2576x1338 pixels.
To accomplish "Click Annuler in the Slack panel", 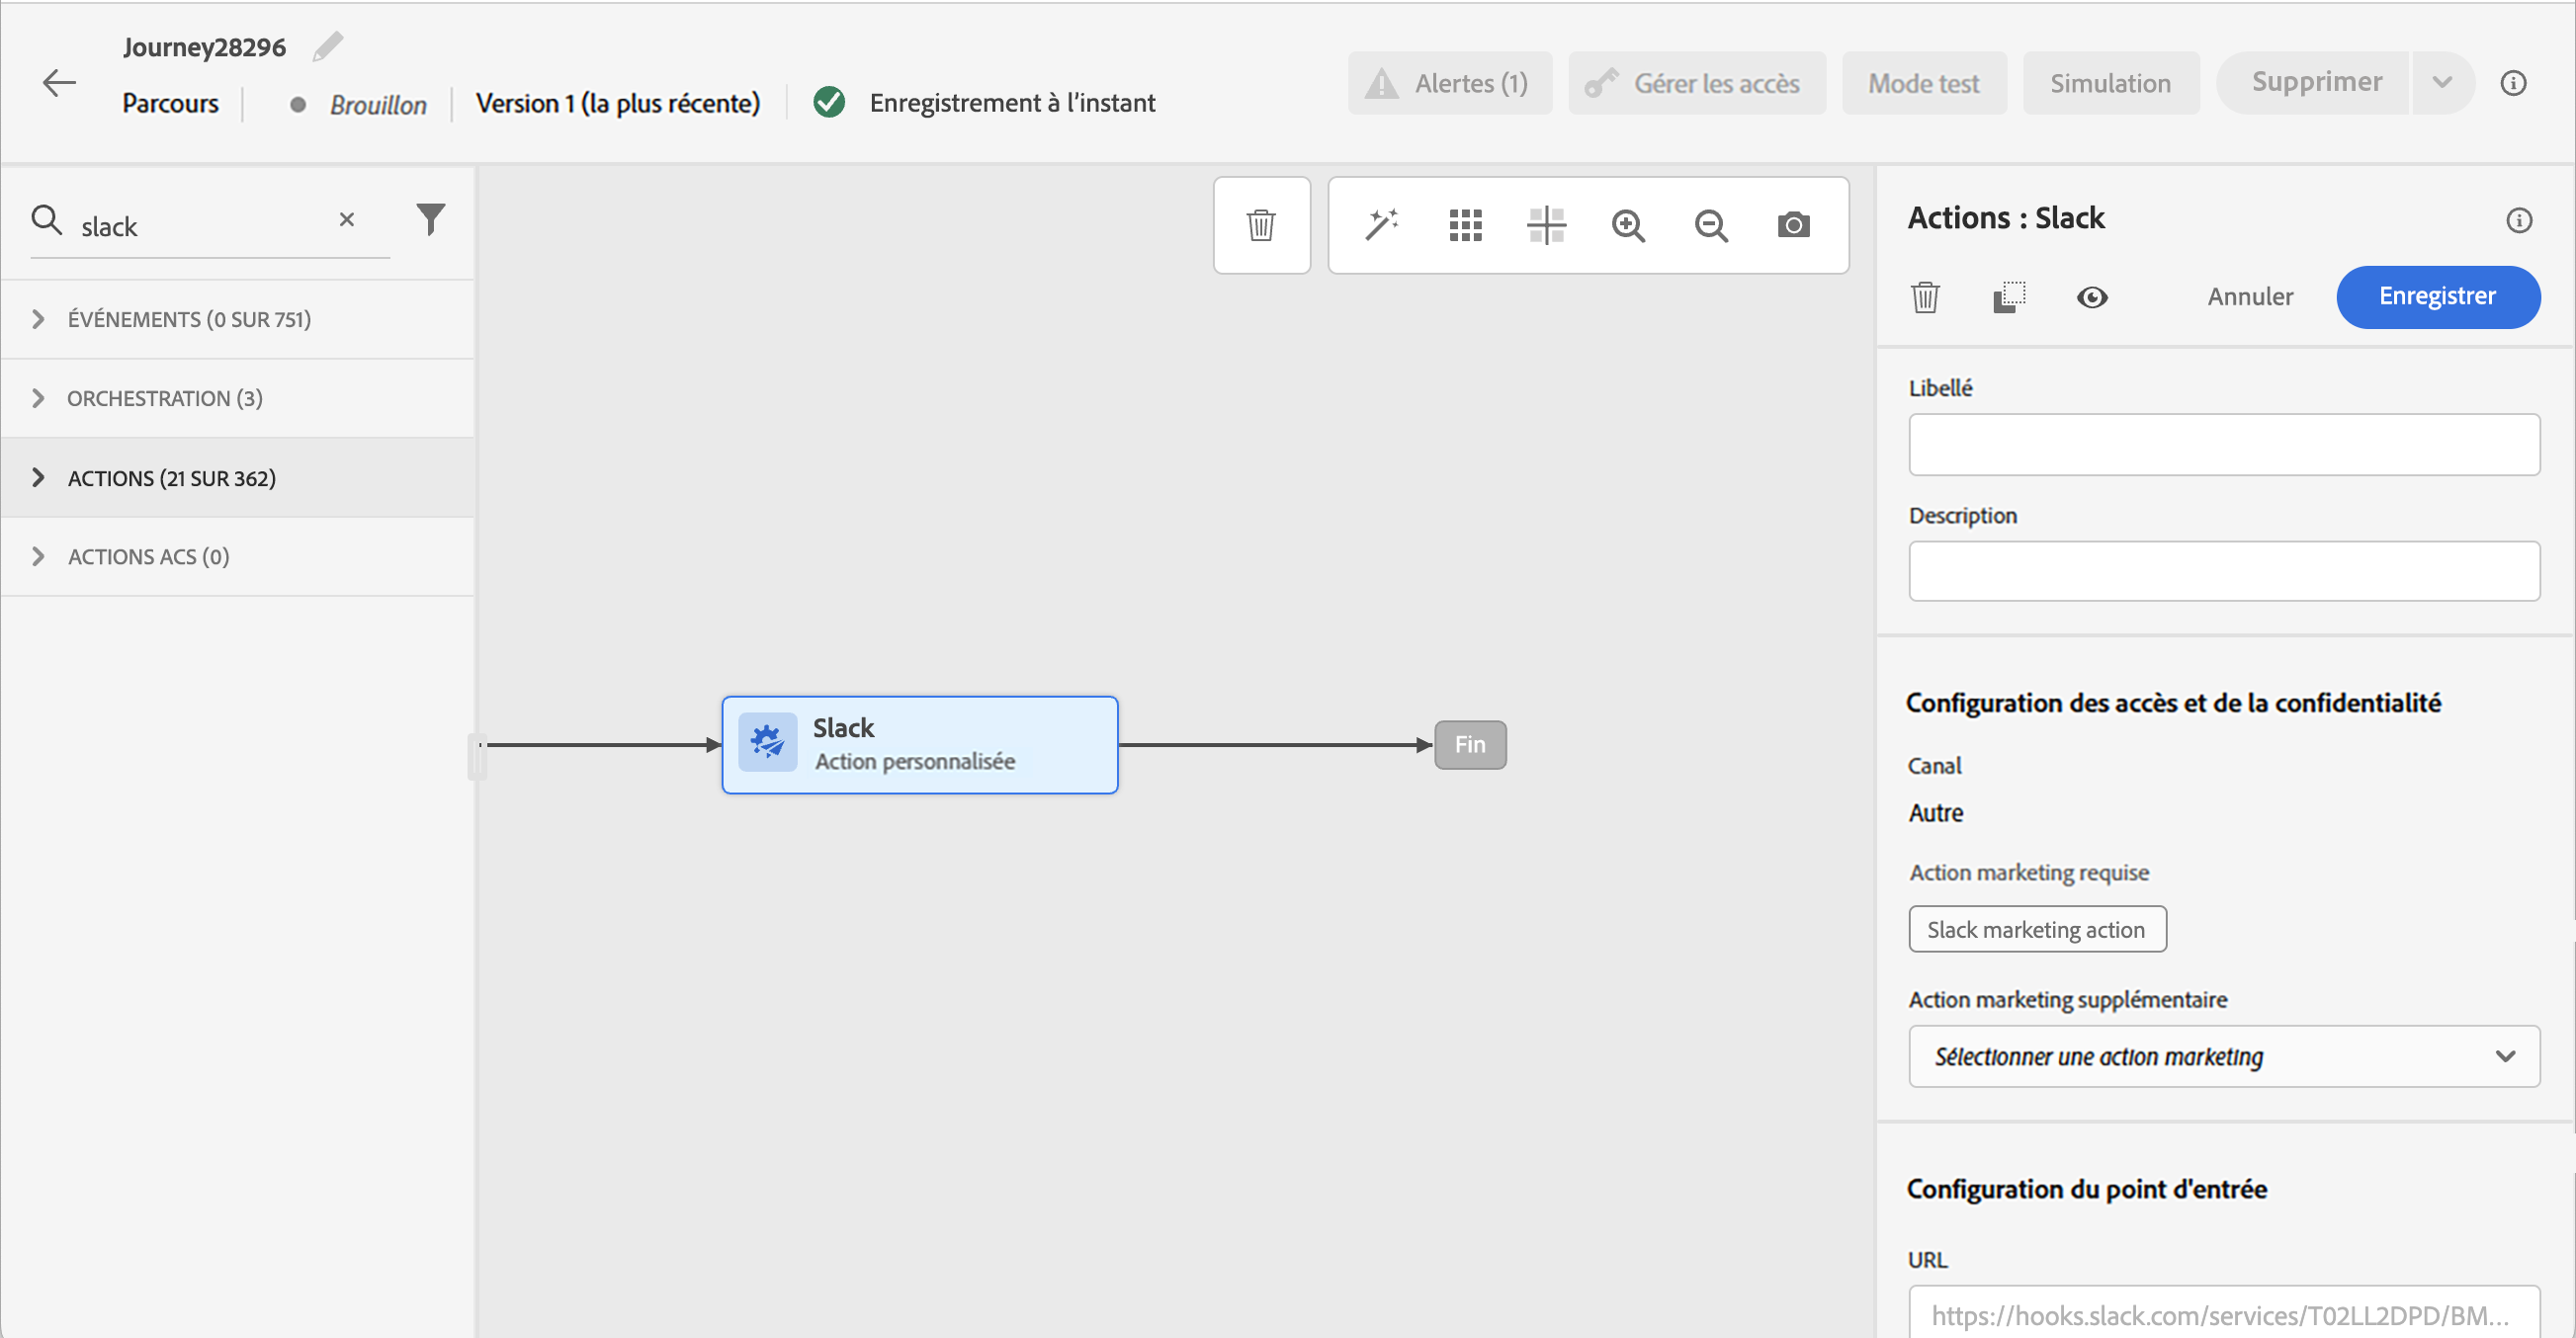I will [2250, 296].
